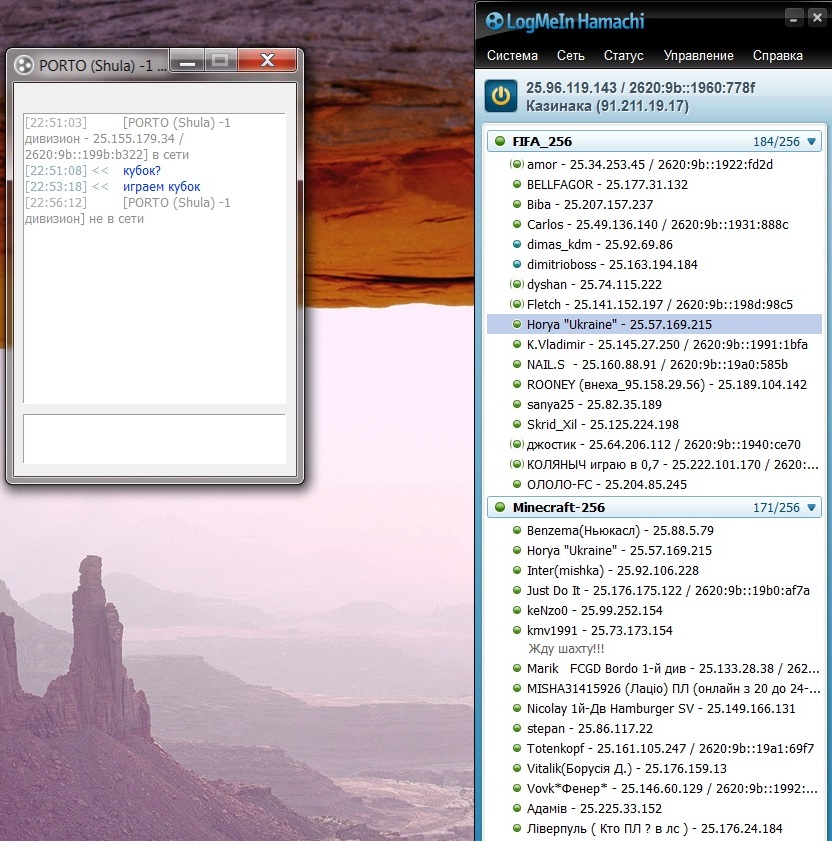Click the status dot beside ОЛОЛО-FC
The width and height of the screenshot is (832, 841).
click(517, 484)
